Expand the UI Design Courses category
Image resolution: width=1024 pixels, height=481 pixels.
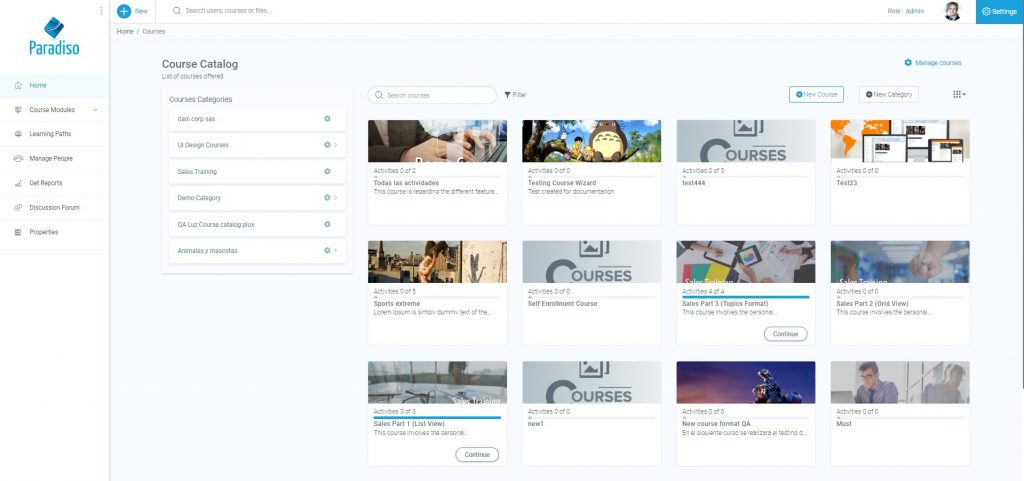pos(335,146)
